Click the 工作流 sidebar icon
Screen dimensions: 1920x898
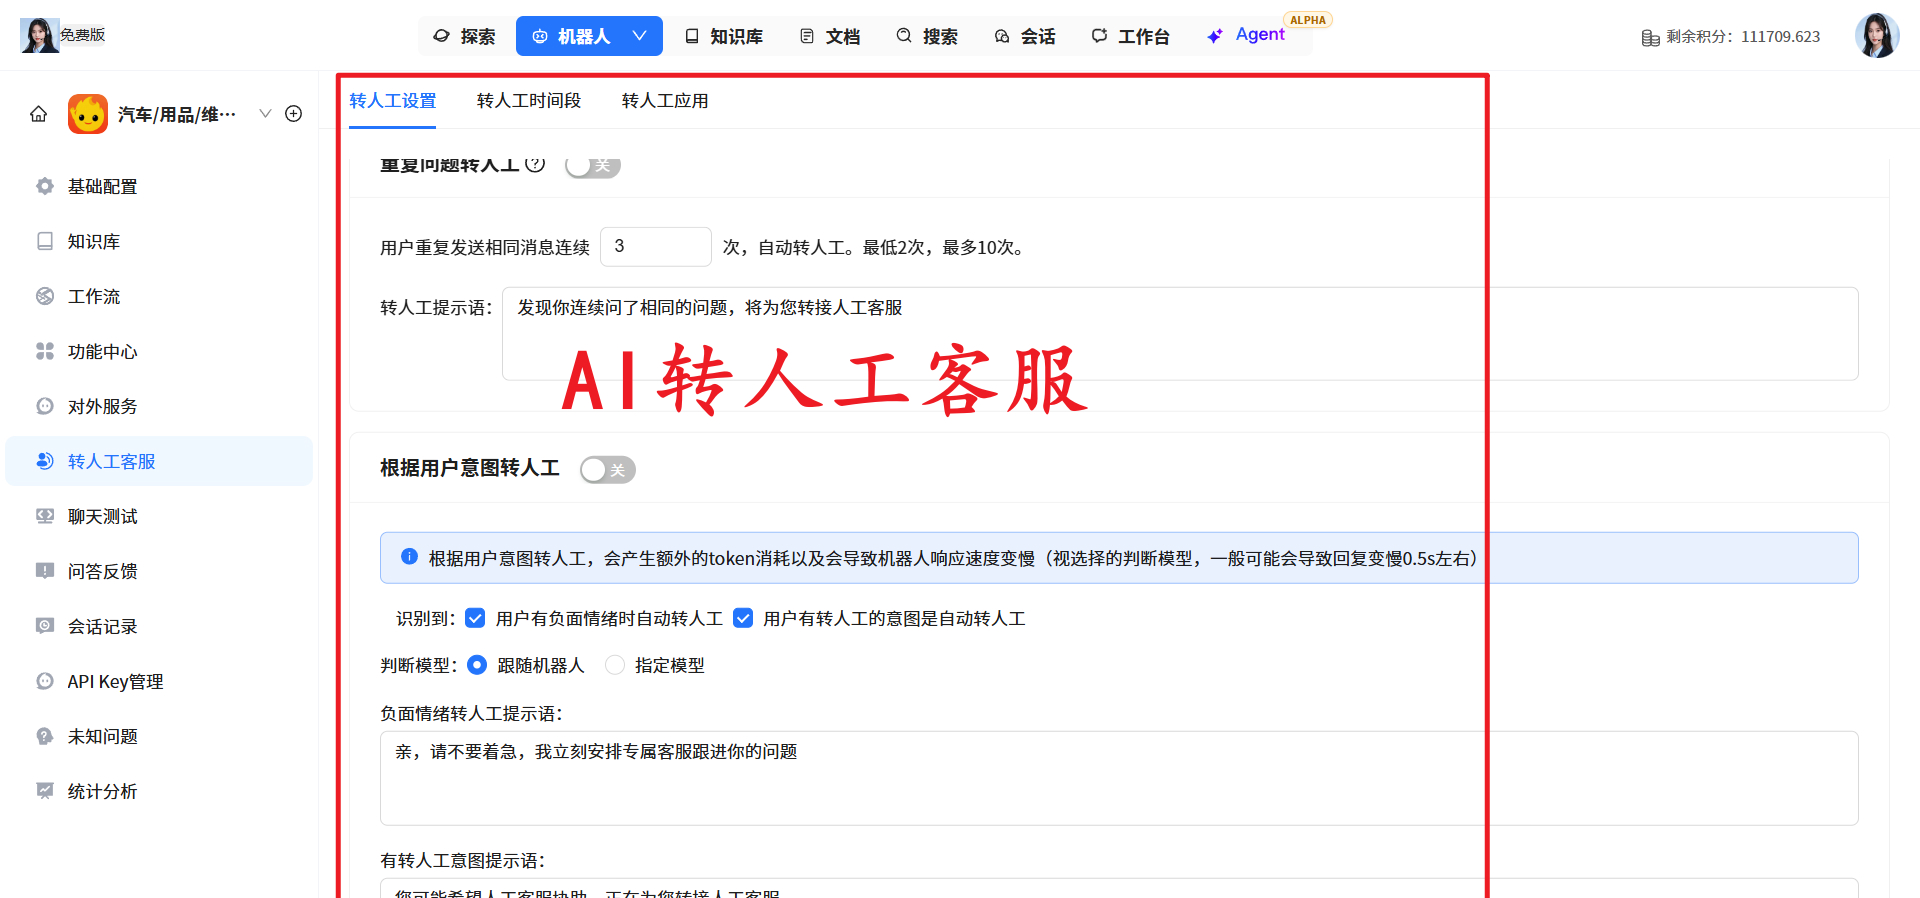click(45, 296)
